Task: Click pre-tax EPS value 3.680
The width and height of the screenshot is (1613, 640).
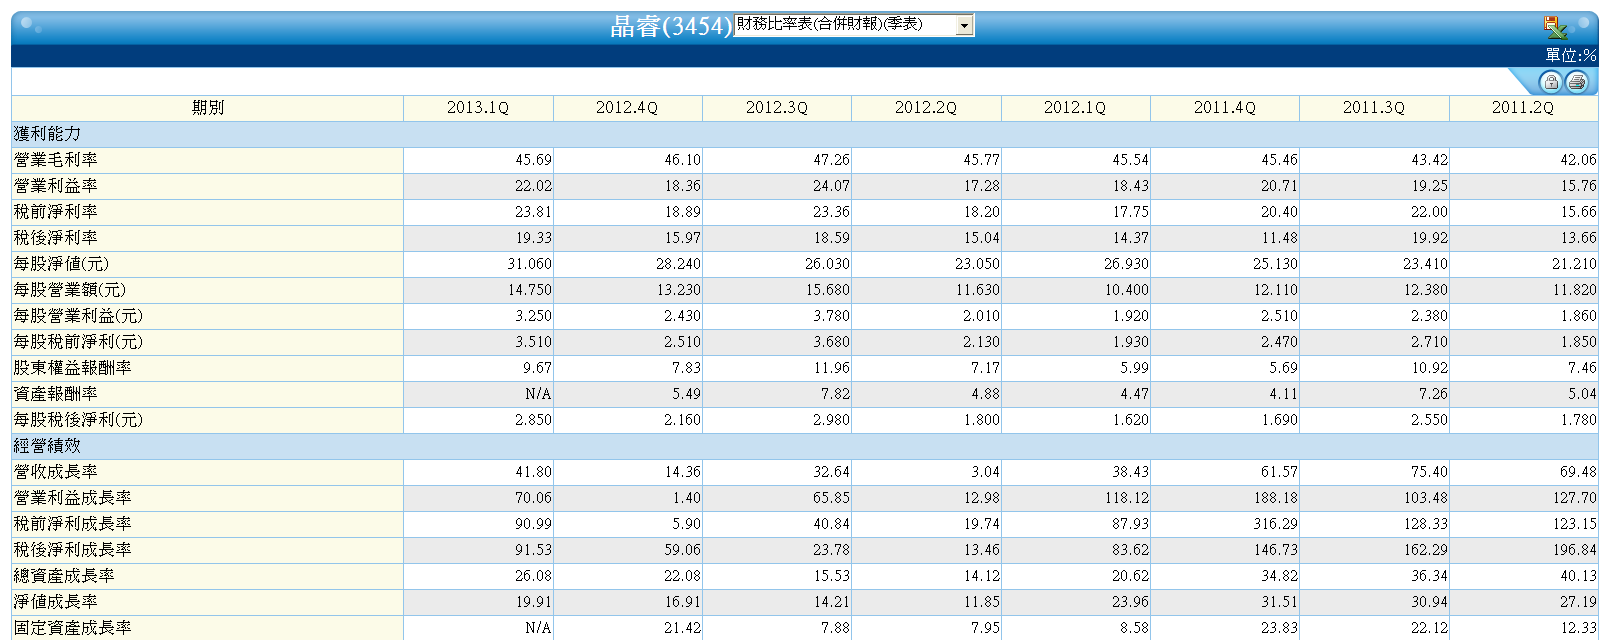Action: coord(831,342)
